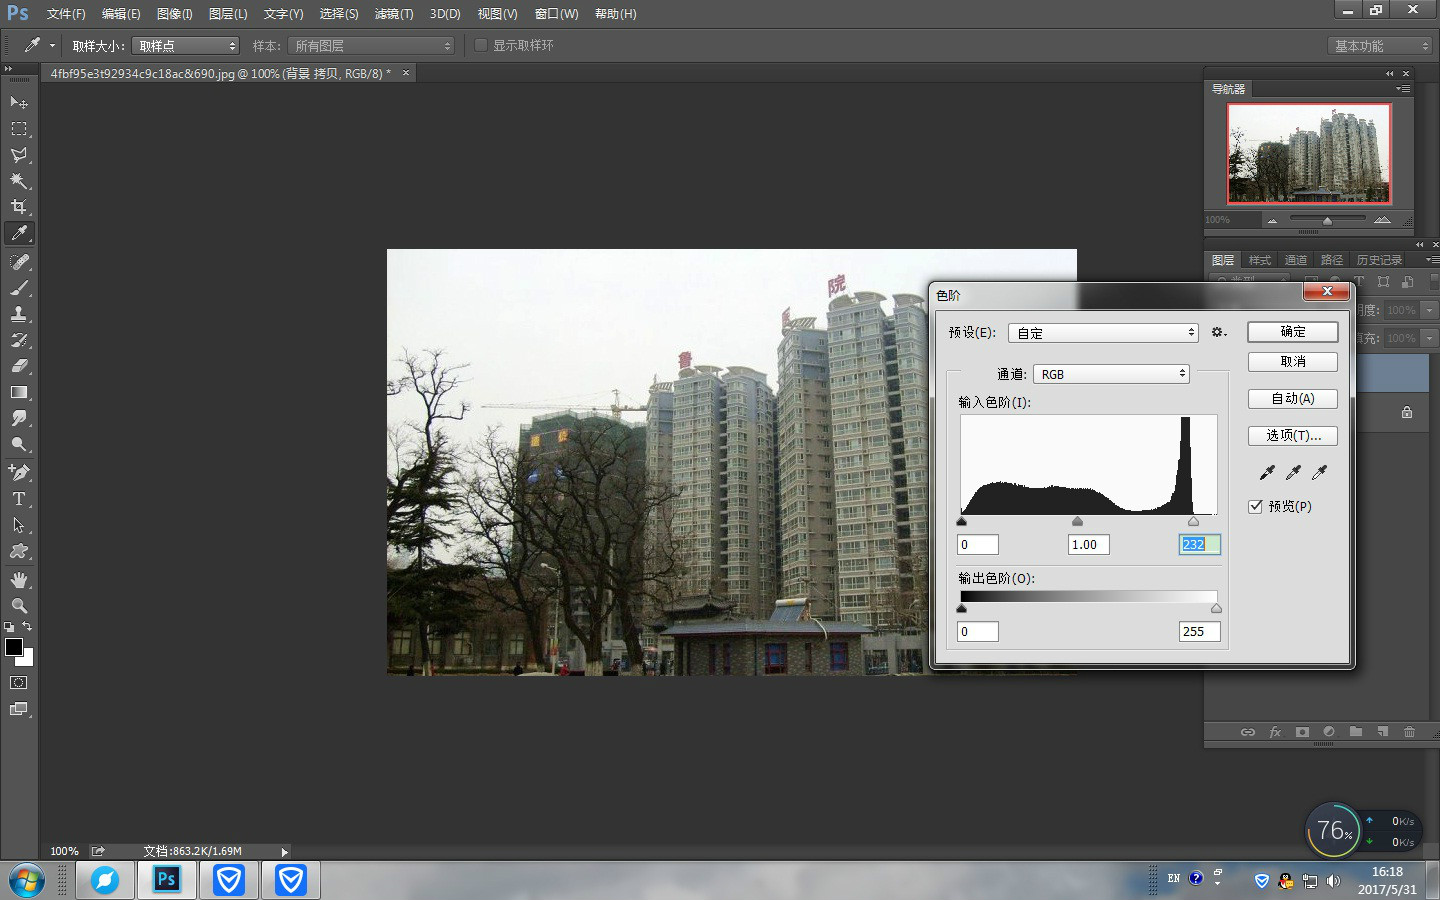Open the 预设 preset dropdown in Levels

(x=1103, y=332)
